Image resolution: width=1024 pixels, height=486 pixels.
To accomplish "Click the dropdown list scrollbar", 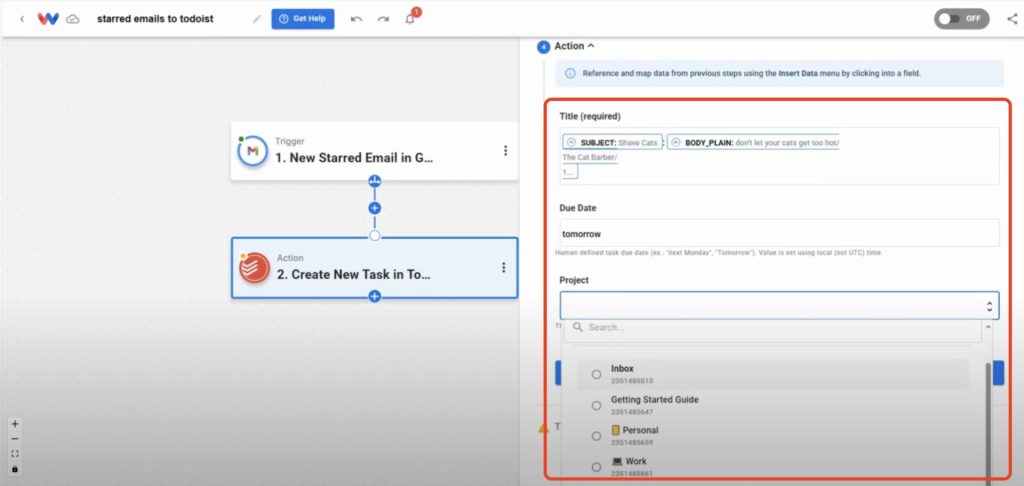I will click(988, 422).
